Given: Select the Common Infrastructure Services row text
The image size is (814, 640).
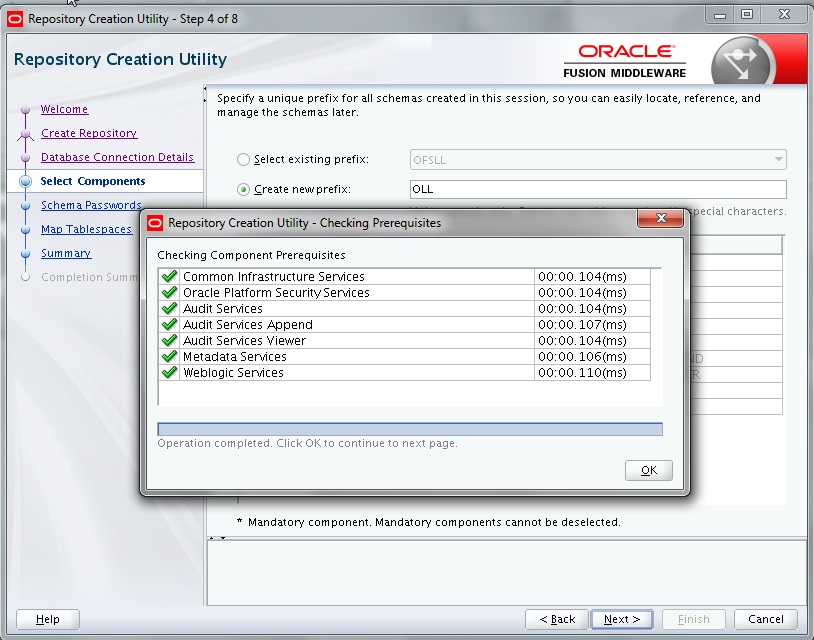Looking at the screenshot, I should tap(274, 277).
